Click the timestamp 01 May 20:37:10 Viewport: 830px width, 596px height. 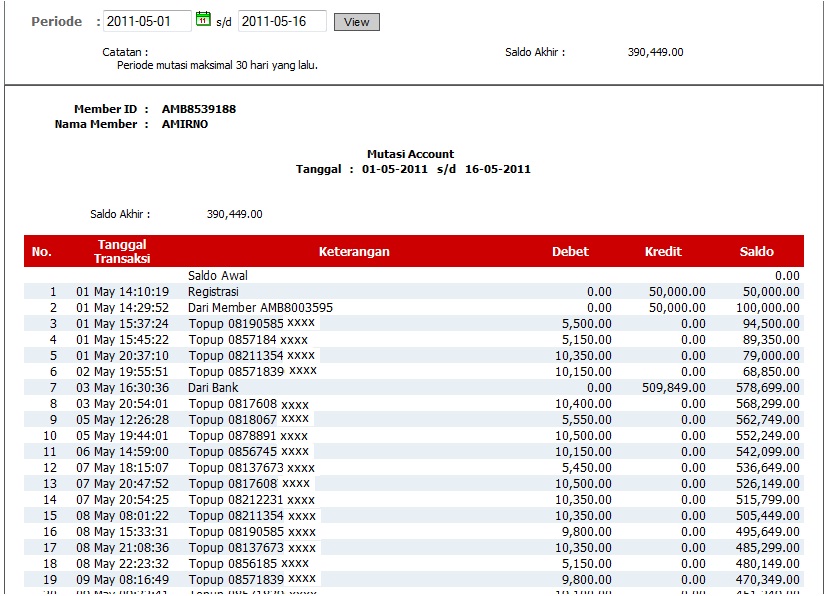pos(122,356)
